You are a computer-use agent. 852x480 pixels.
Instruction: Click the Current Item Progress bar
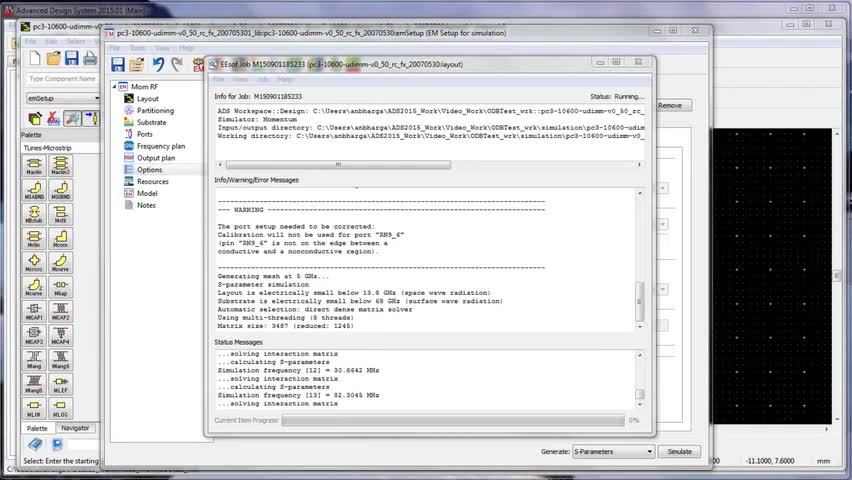pyautogui.click(x=453, y=420)
